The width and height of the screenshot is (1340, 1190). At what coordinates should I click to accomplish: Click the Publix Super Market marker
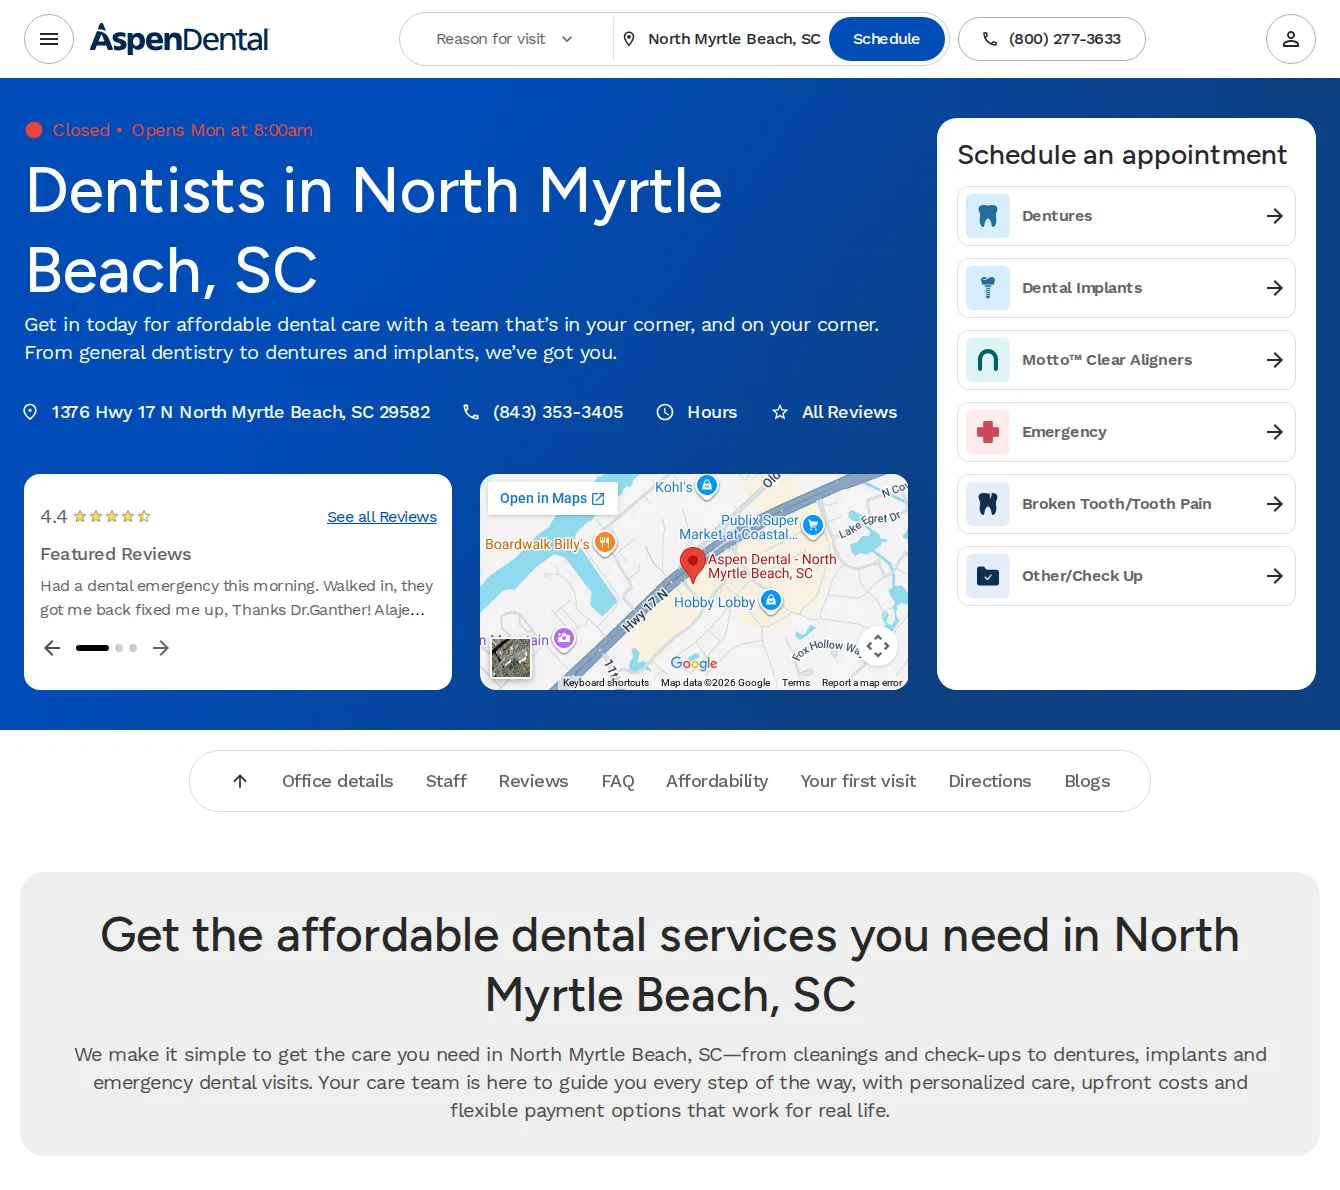(x=813, y=525)
